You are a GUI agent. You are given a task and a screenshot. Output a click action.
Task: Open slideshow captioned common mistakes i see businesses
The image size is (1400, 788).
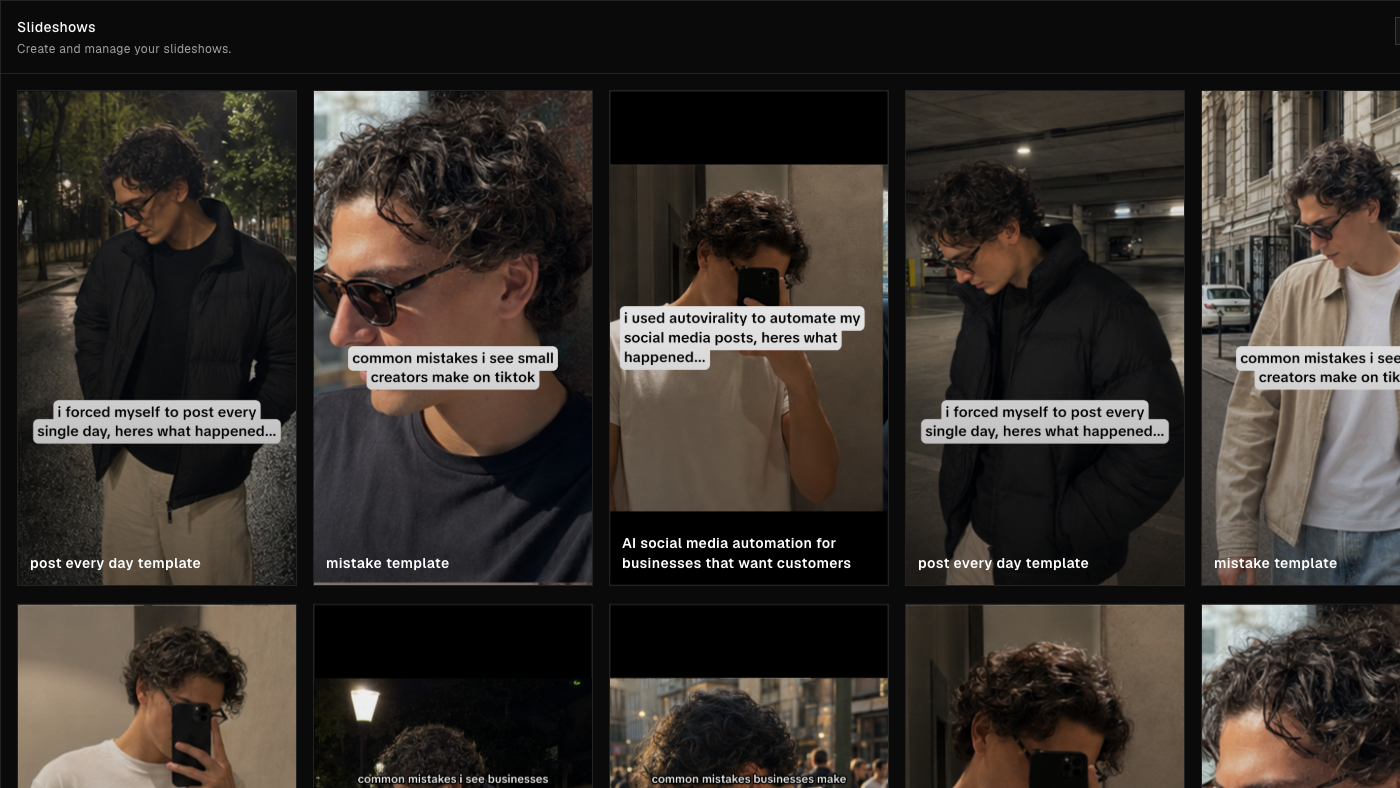[x=453, y=696]
